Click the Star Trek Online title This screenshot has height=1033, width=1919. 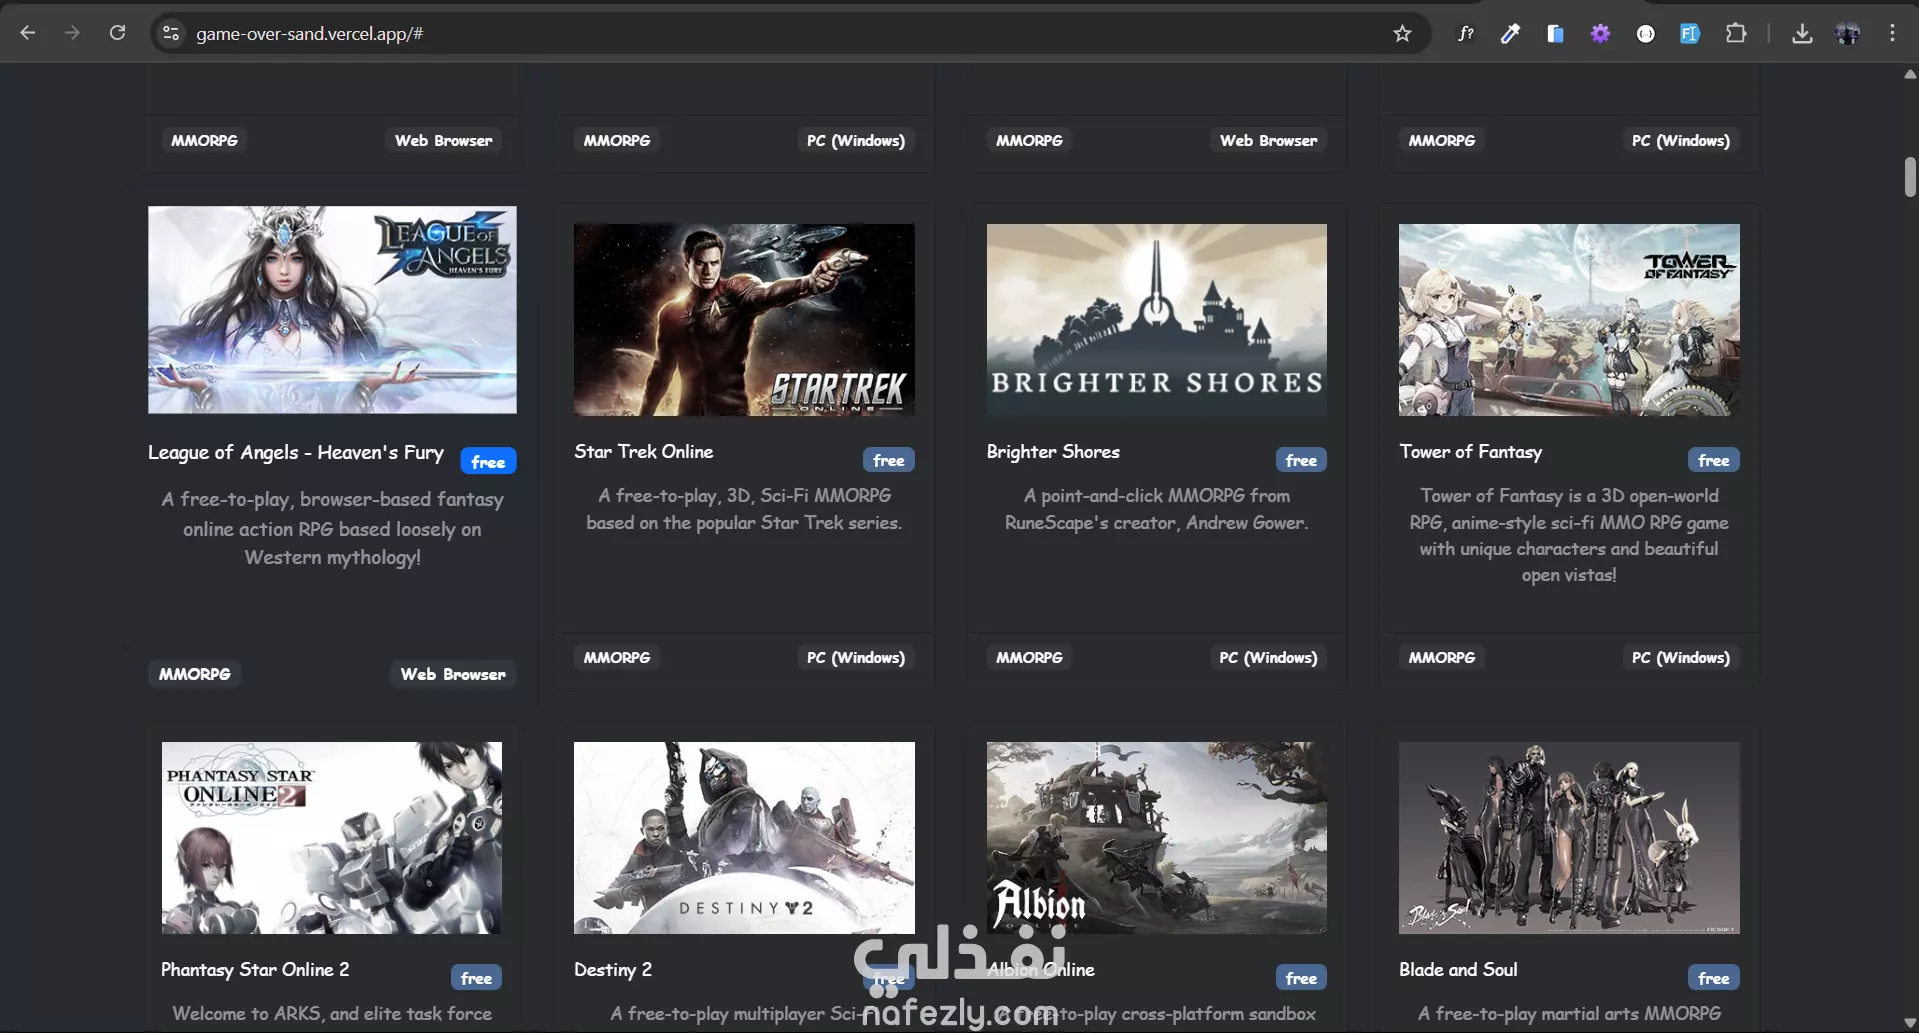[x=644, y=452]
